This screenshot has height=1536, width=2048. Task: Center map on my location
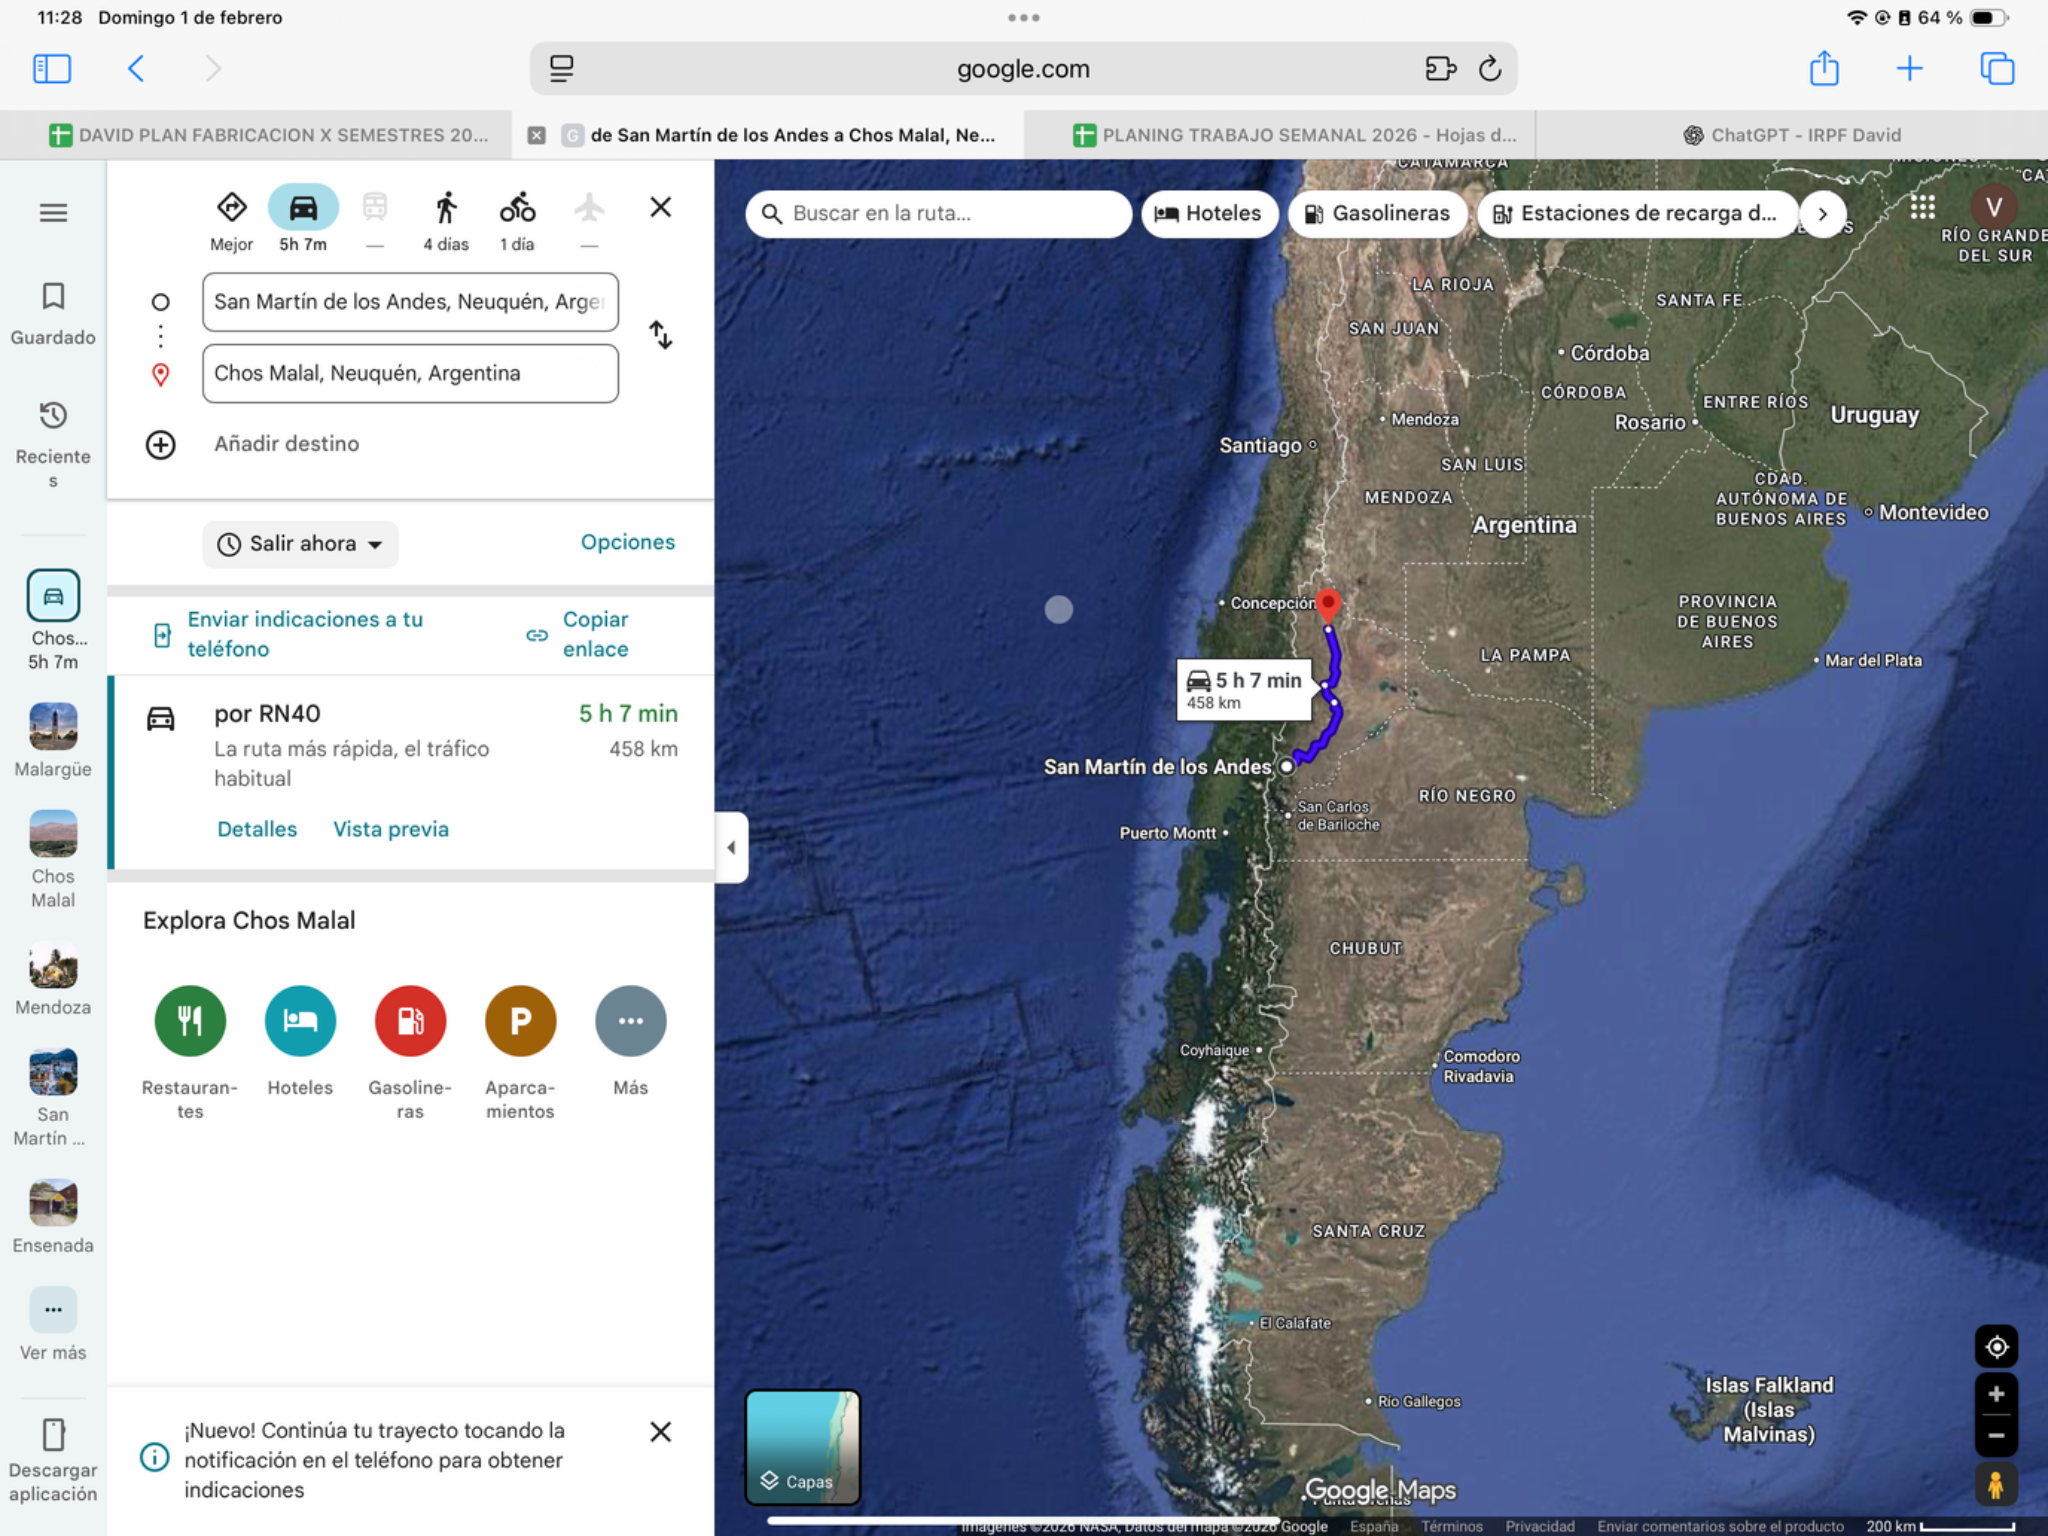point(1996,1347)
